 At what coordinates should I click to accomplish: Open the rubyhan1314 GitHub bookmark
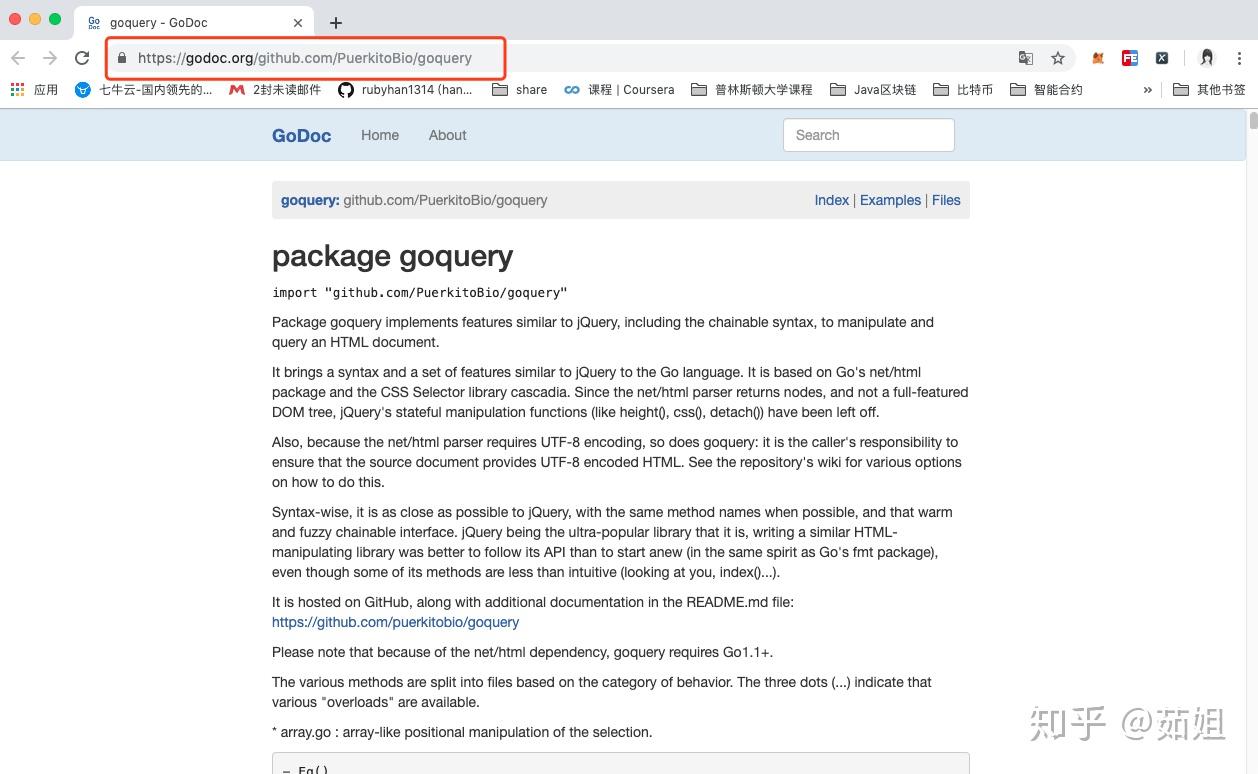(x=406, y=89)
